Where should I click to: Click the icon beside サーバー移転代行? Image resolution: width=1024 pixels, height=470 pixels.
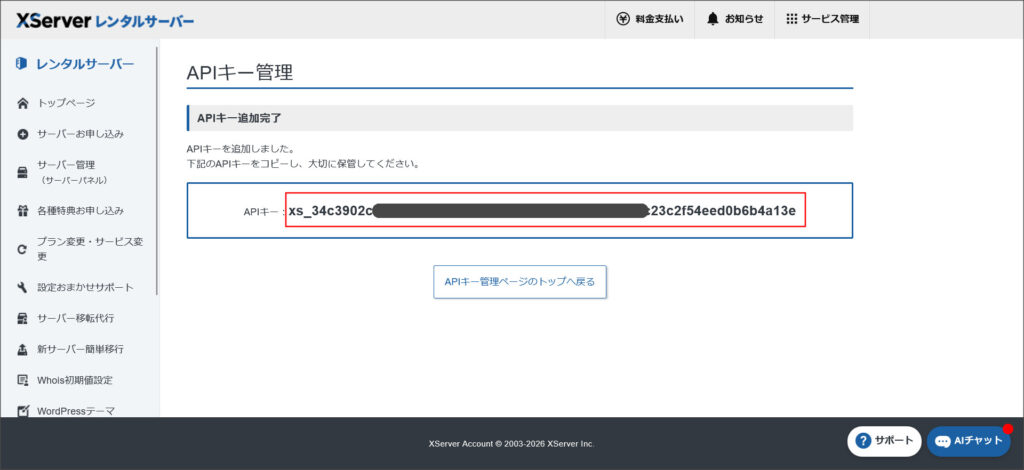point(22,319)
